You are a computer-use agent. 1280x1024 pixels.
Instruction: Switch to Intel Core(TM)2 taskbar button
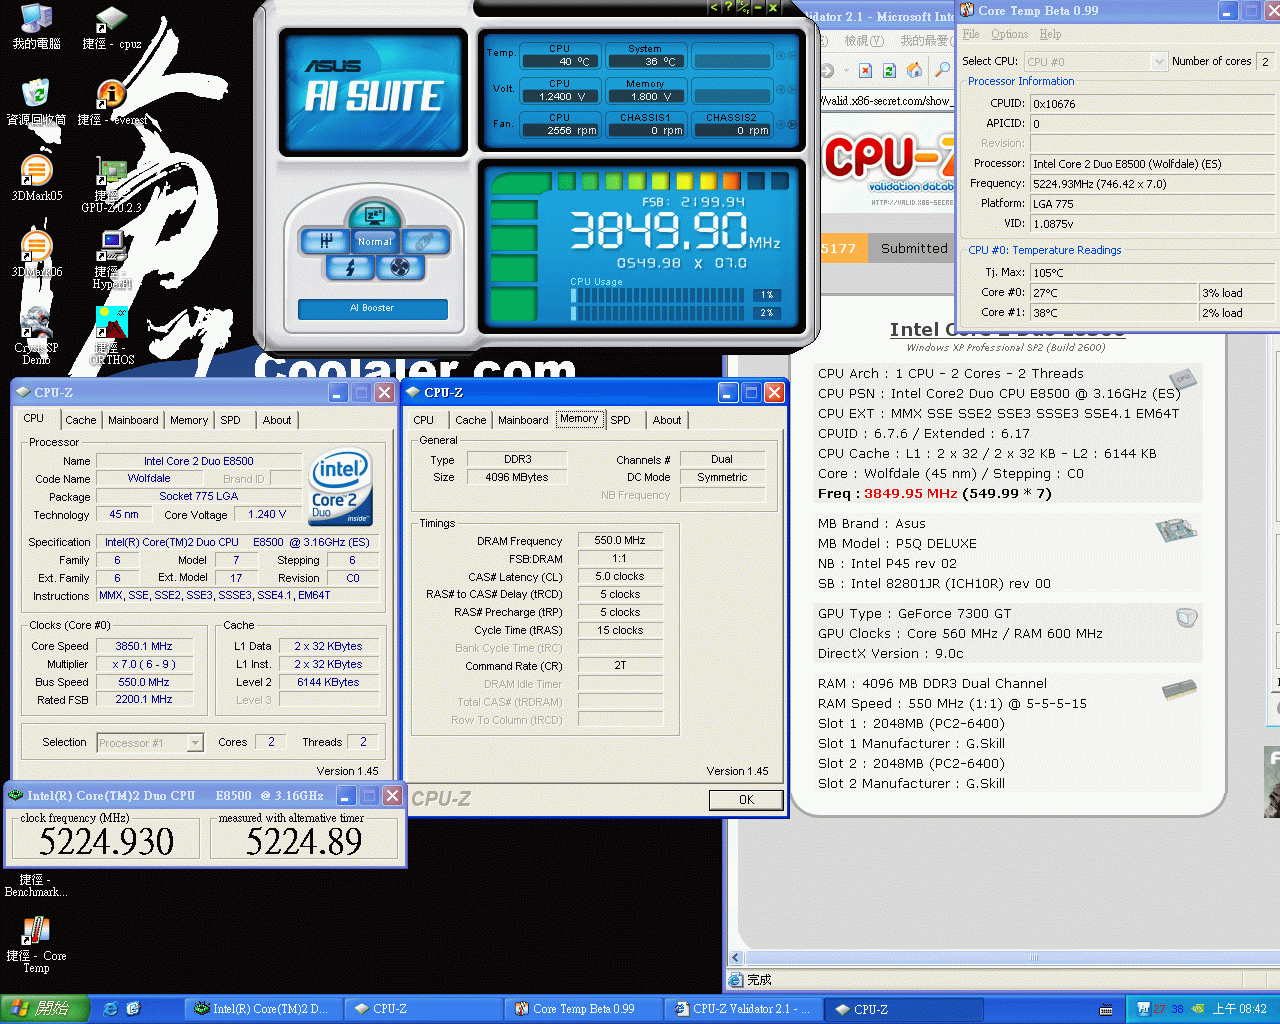pyautogui.click(x=264, y=1009)
